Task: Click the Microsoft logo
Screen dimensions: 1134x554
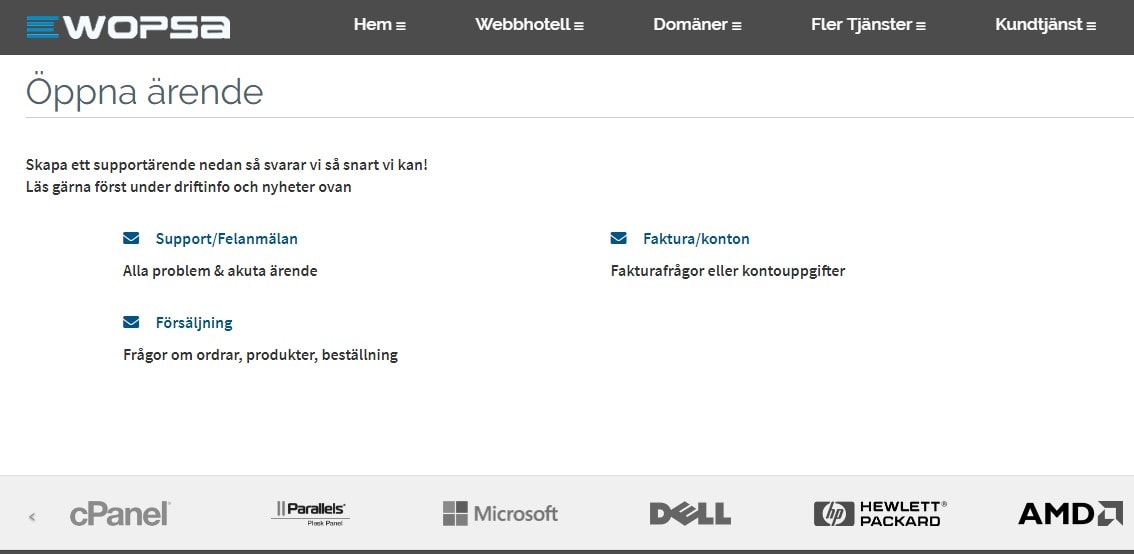Action: tap(500, 513)
